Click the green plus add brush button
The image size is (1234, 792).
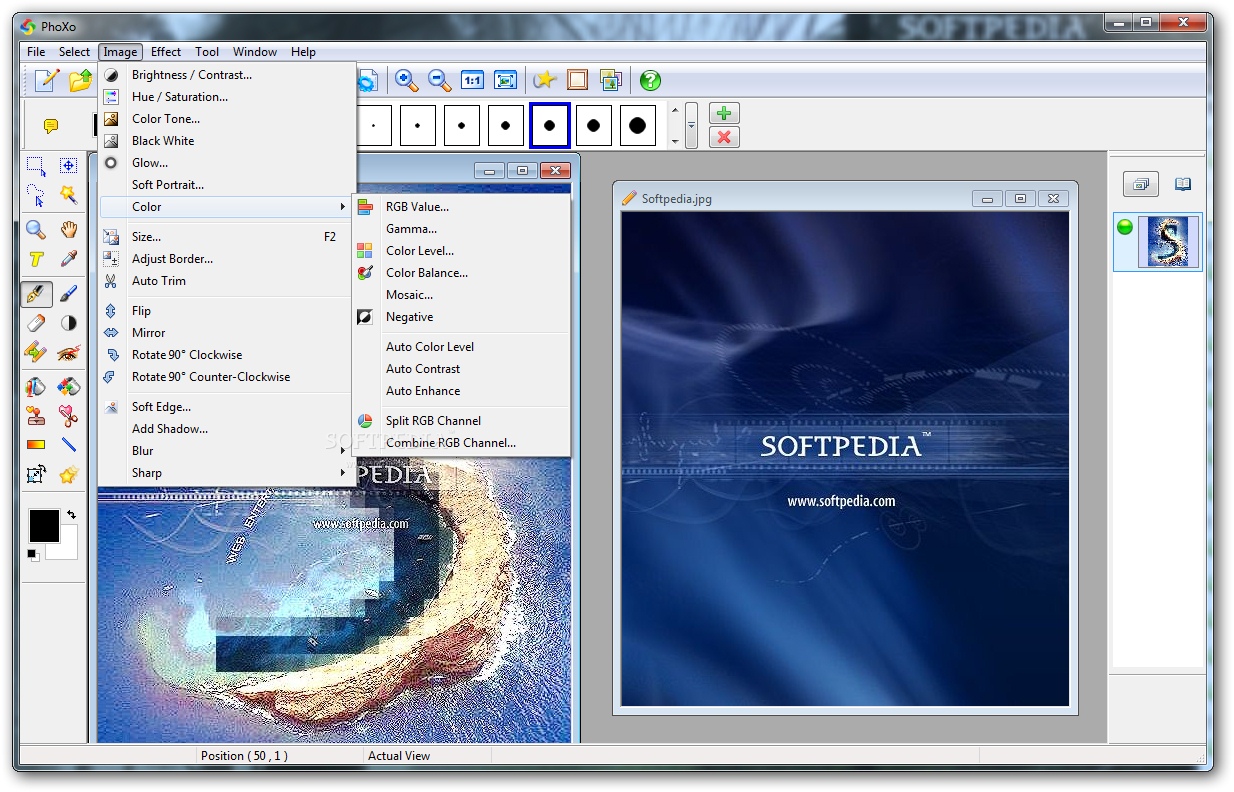[724, 113]
